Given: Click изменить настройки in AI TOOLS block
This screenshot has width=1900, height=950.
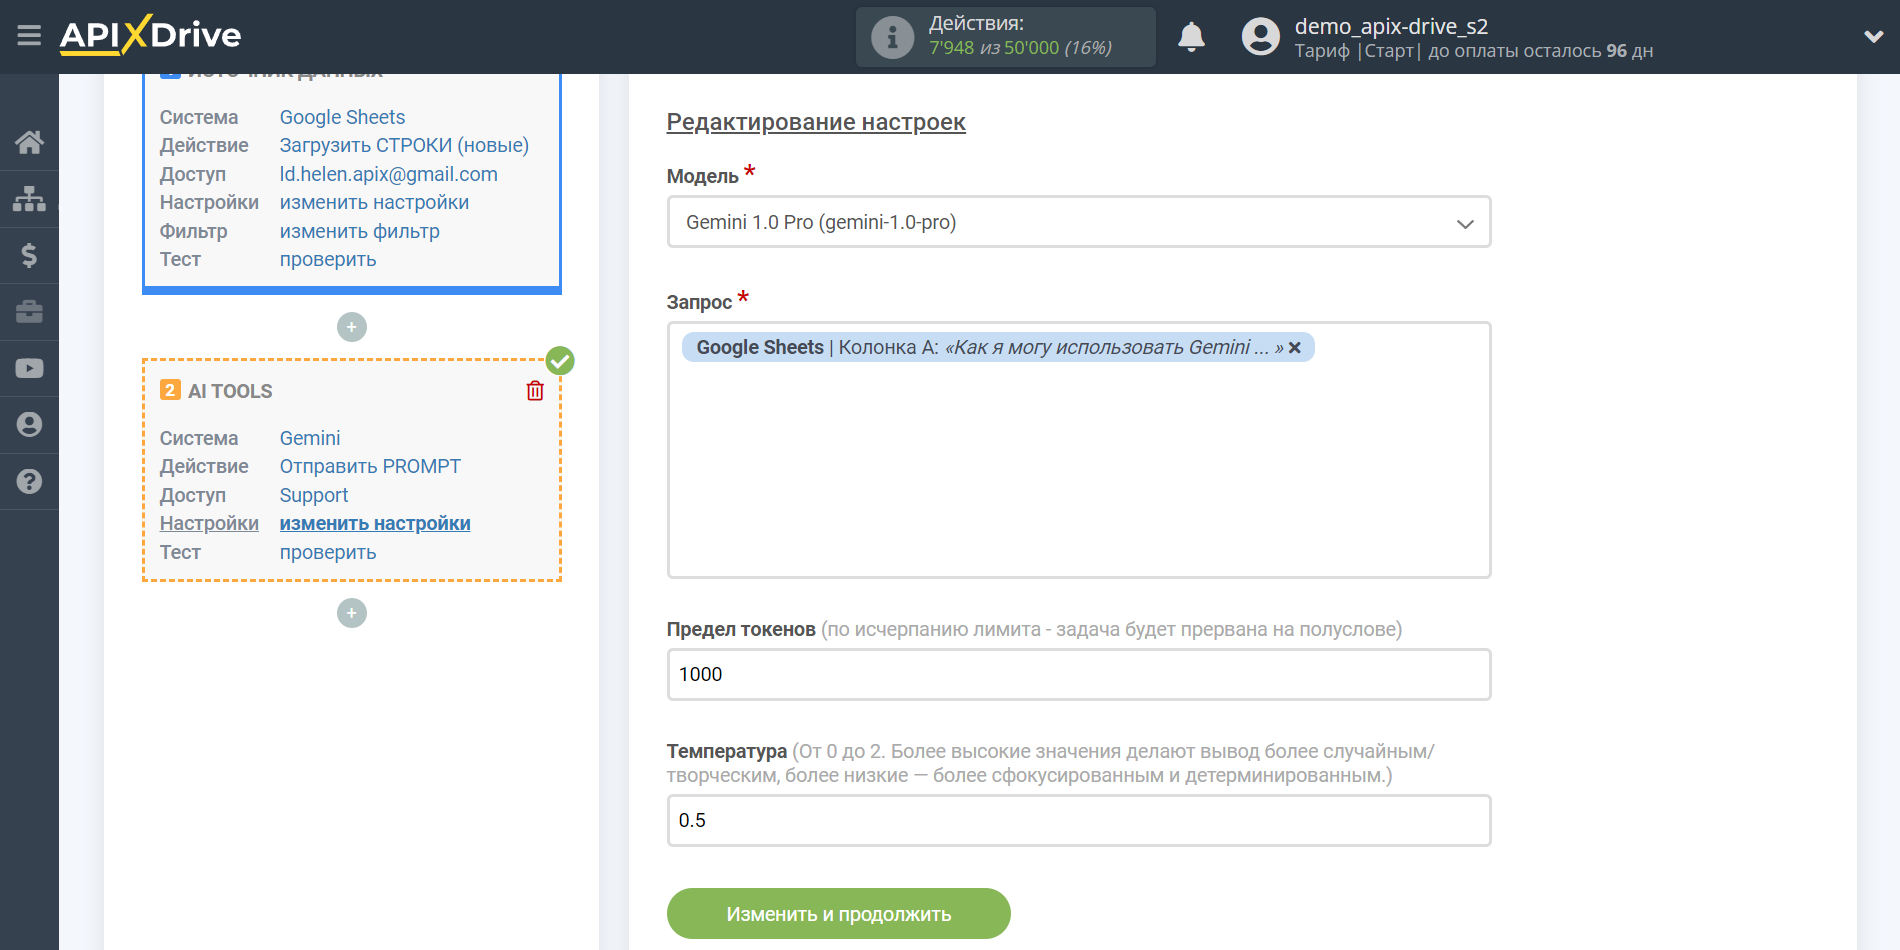Looking at the screenshot, I should click(375, 523).
